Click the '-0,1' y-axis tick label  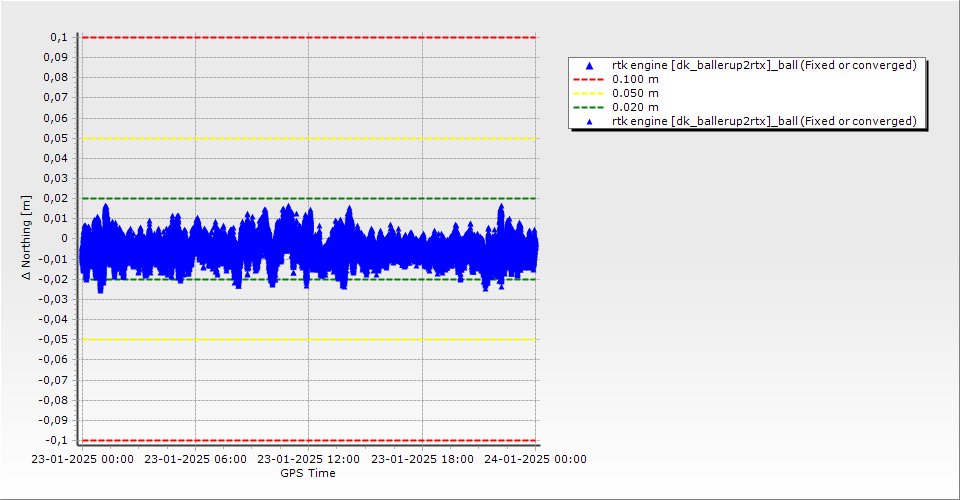[56, 440]
